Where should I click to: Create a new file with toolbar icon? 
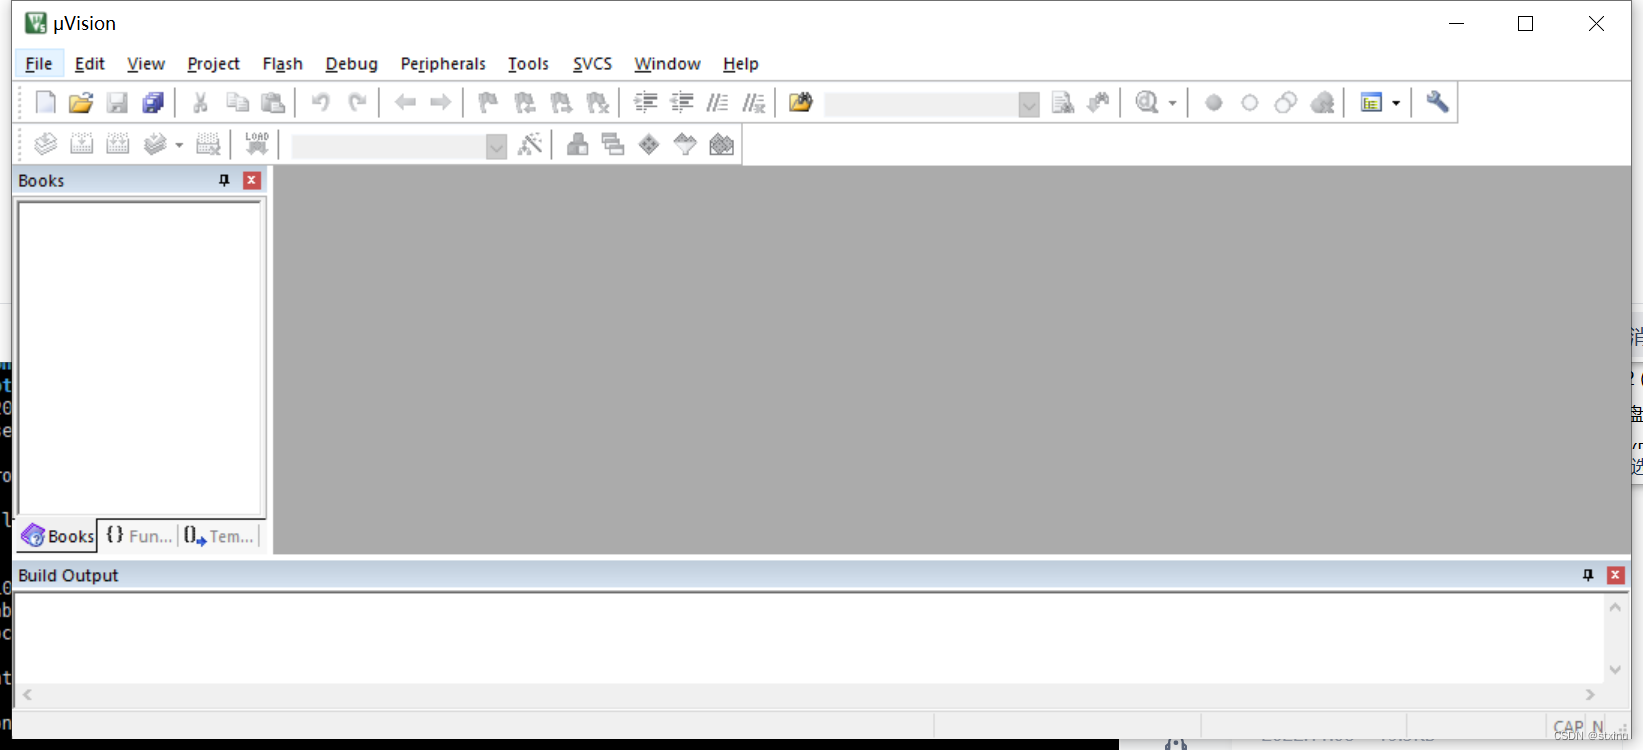(46, 103)
